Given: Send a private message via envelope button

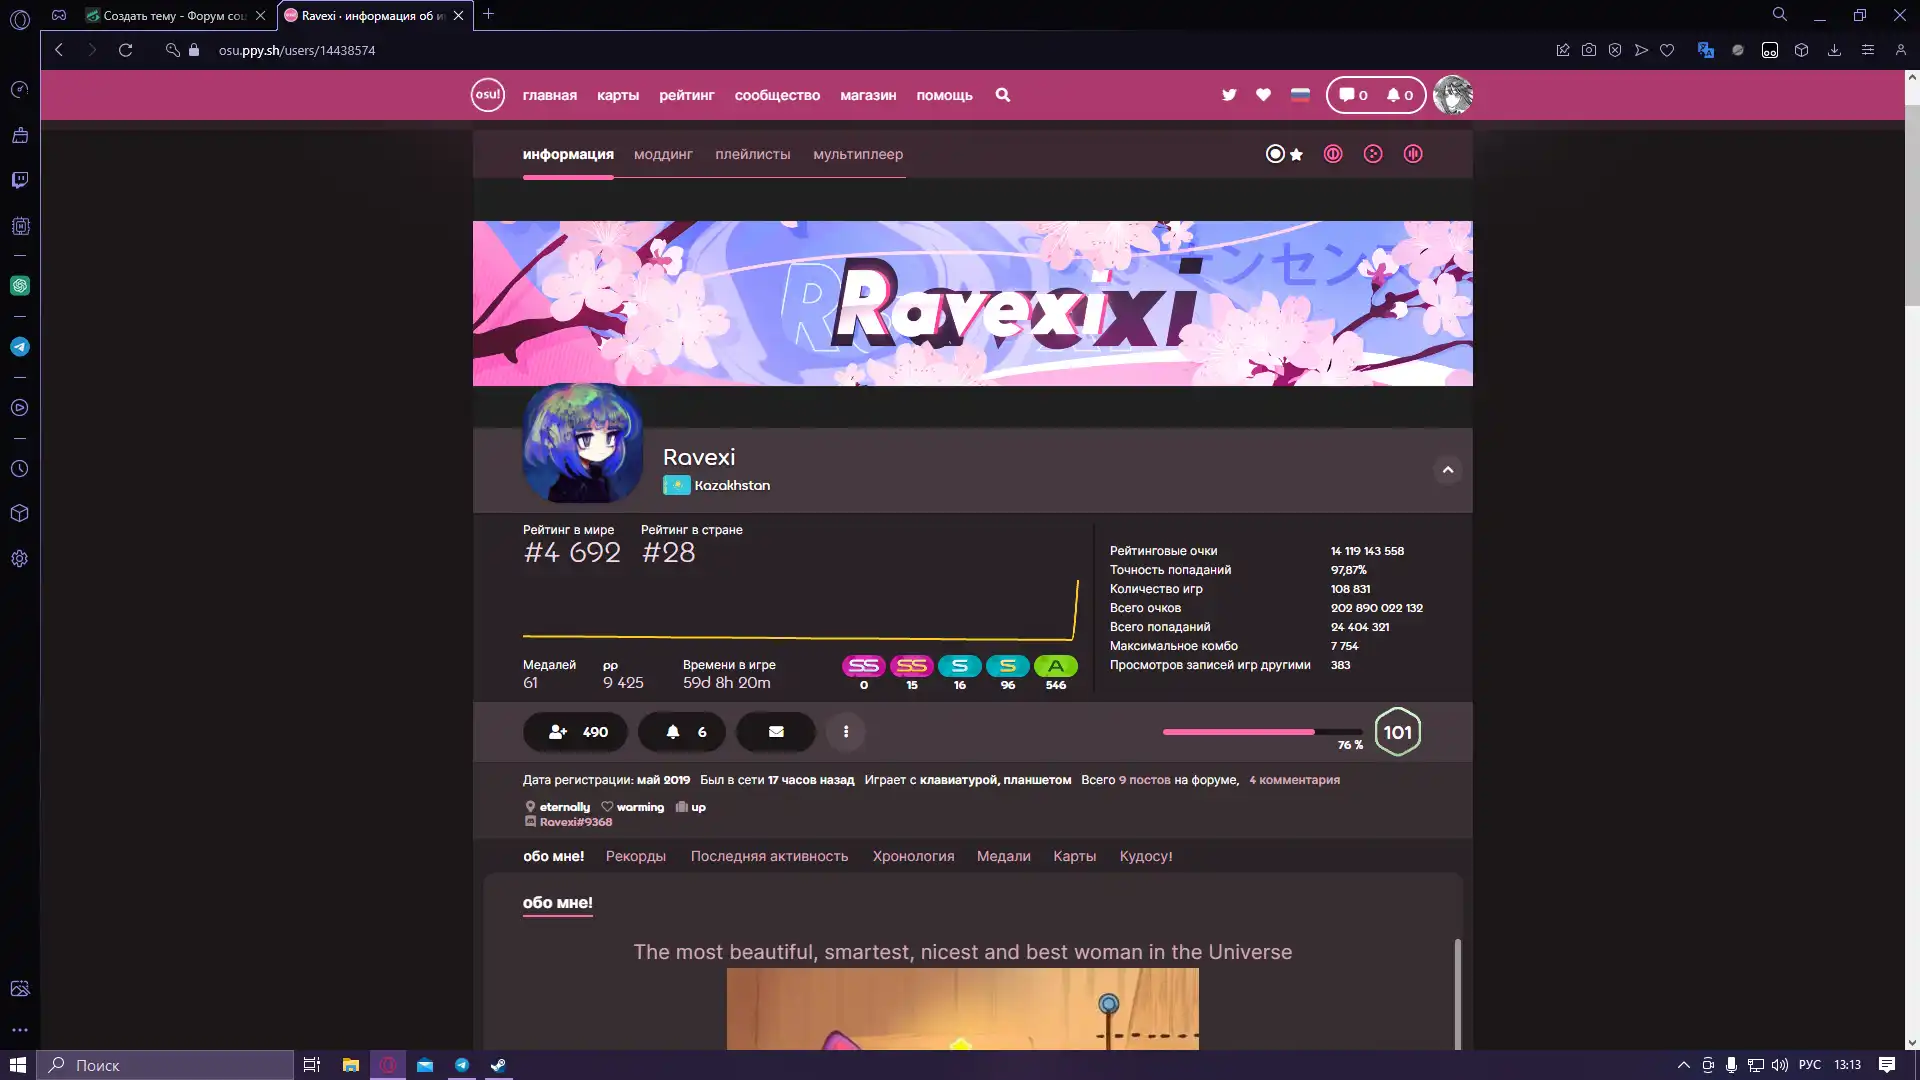Looking at the screenshot, I should (776, 732).
